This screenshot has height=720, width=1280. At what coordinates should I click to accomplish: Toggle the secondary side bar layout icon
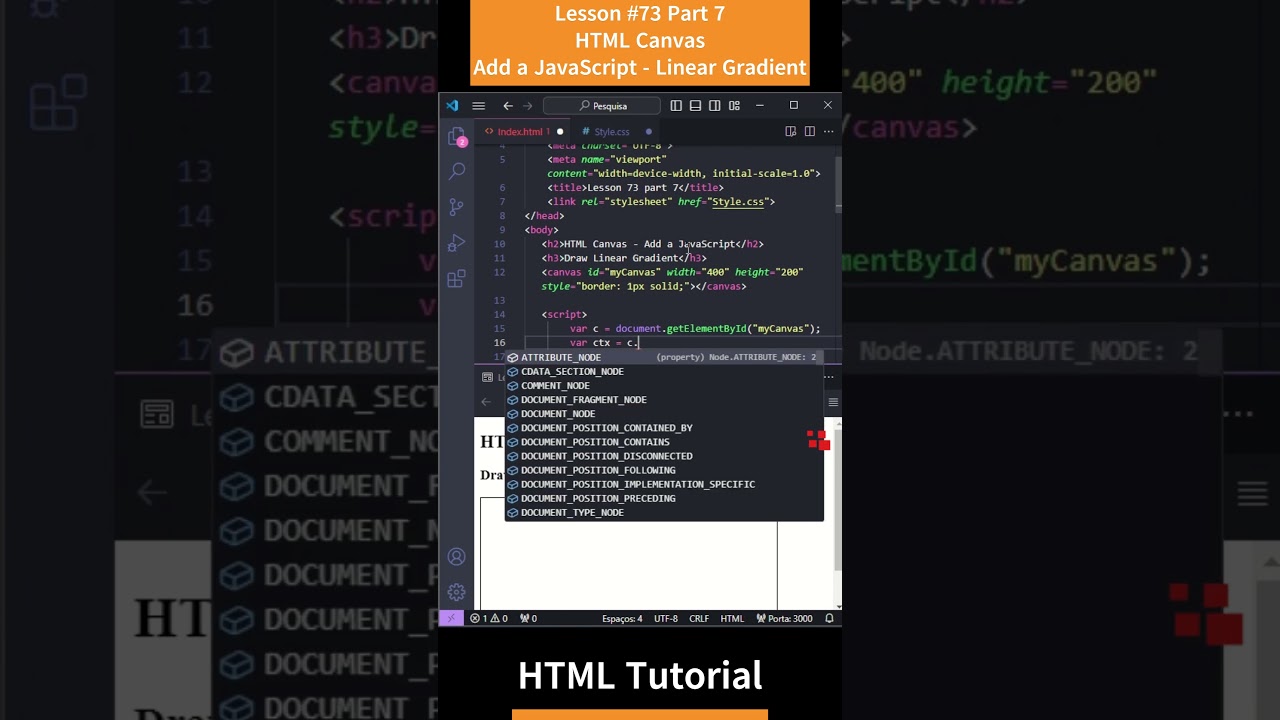(x=714, y=105)
